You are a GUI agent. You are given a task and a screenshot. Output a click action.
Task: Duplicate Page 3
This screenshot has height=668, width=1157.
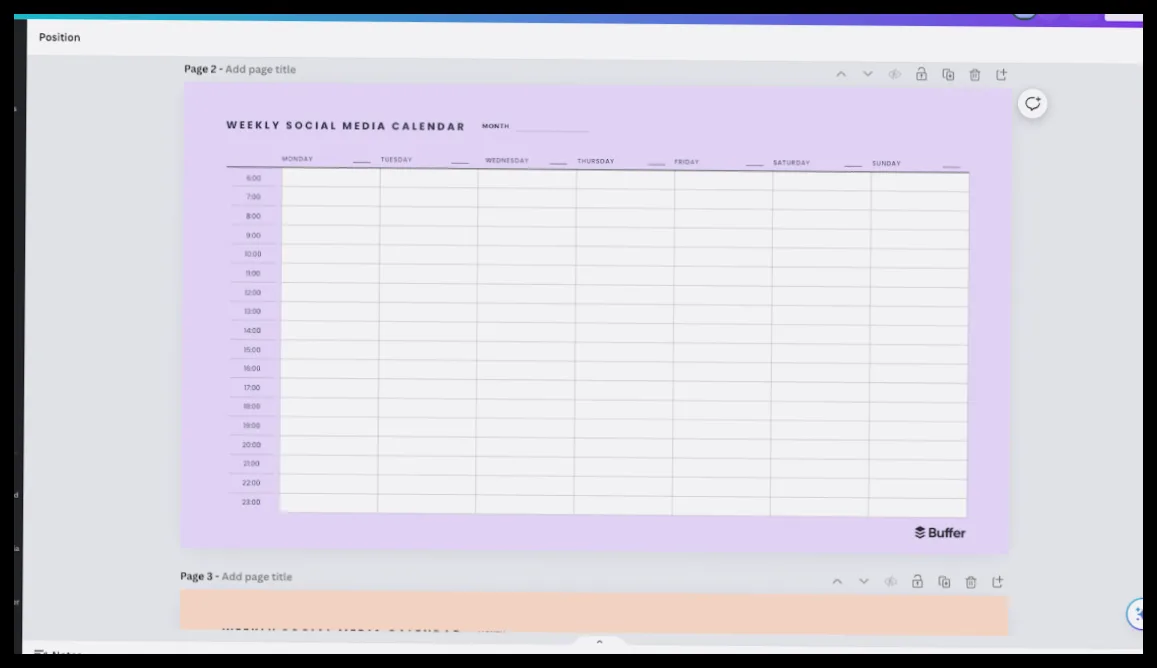coord(944,582)
